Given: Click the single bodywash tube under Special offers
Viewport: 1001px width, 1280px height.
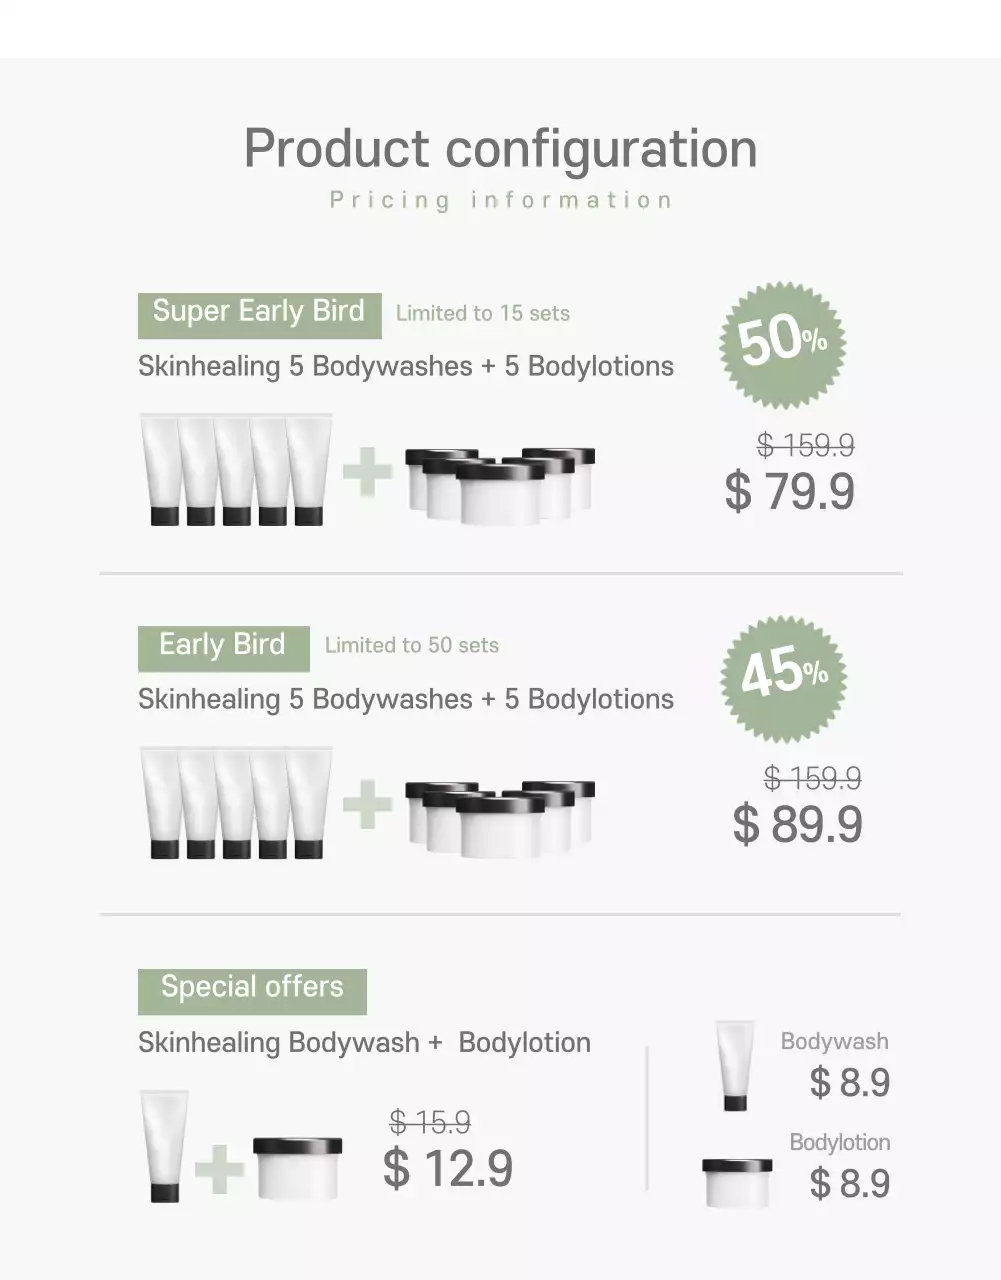Looking at the screenshot, I should click(165, 1145).
